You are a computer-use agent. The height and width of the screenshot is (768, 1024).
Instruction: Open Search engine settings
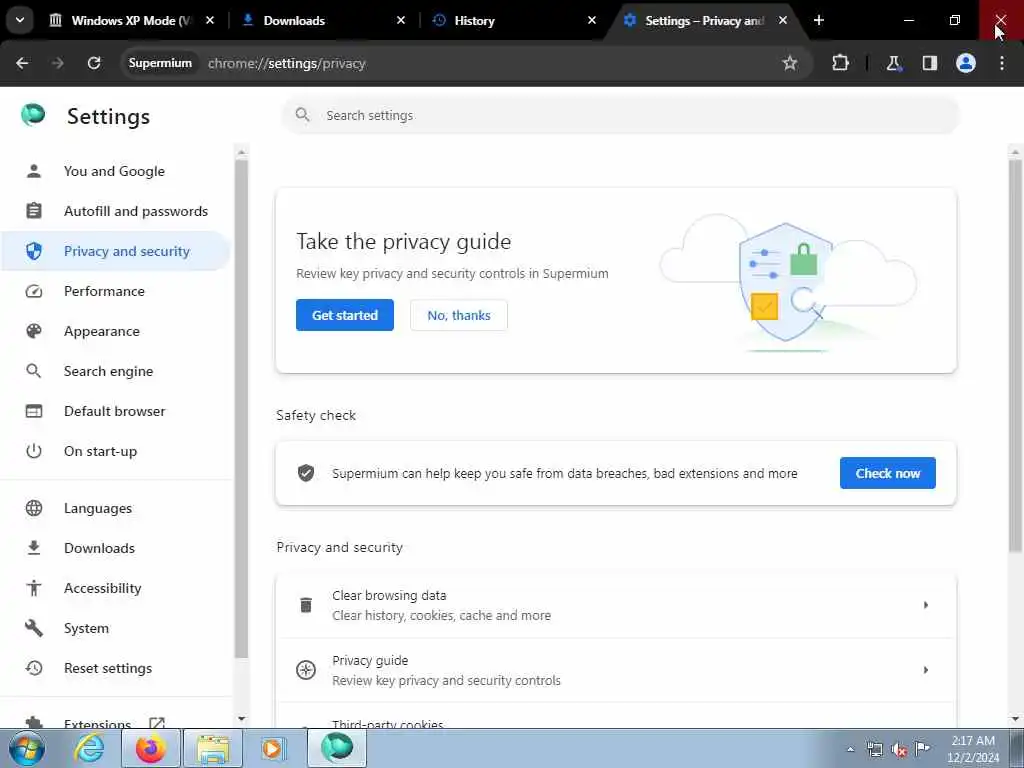click(115, 371)
